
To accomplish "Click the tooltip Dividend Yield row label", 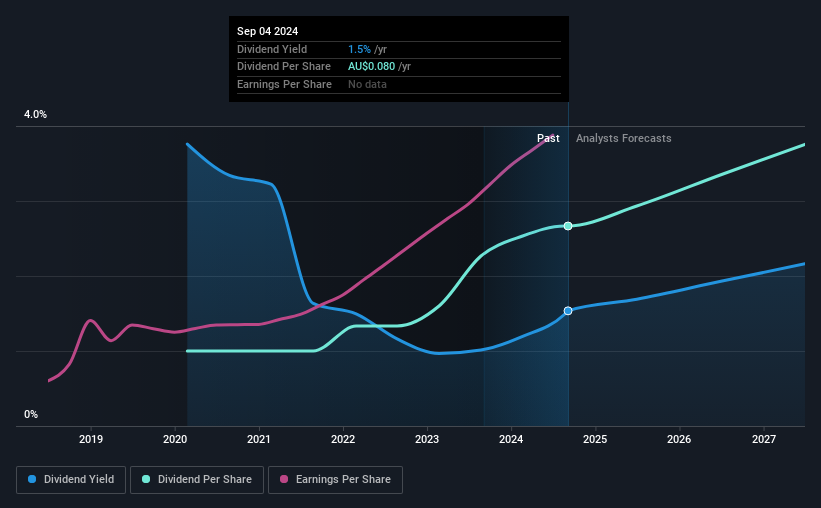I will (272, 49).
